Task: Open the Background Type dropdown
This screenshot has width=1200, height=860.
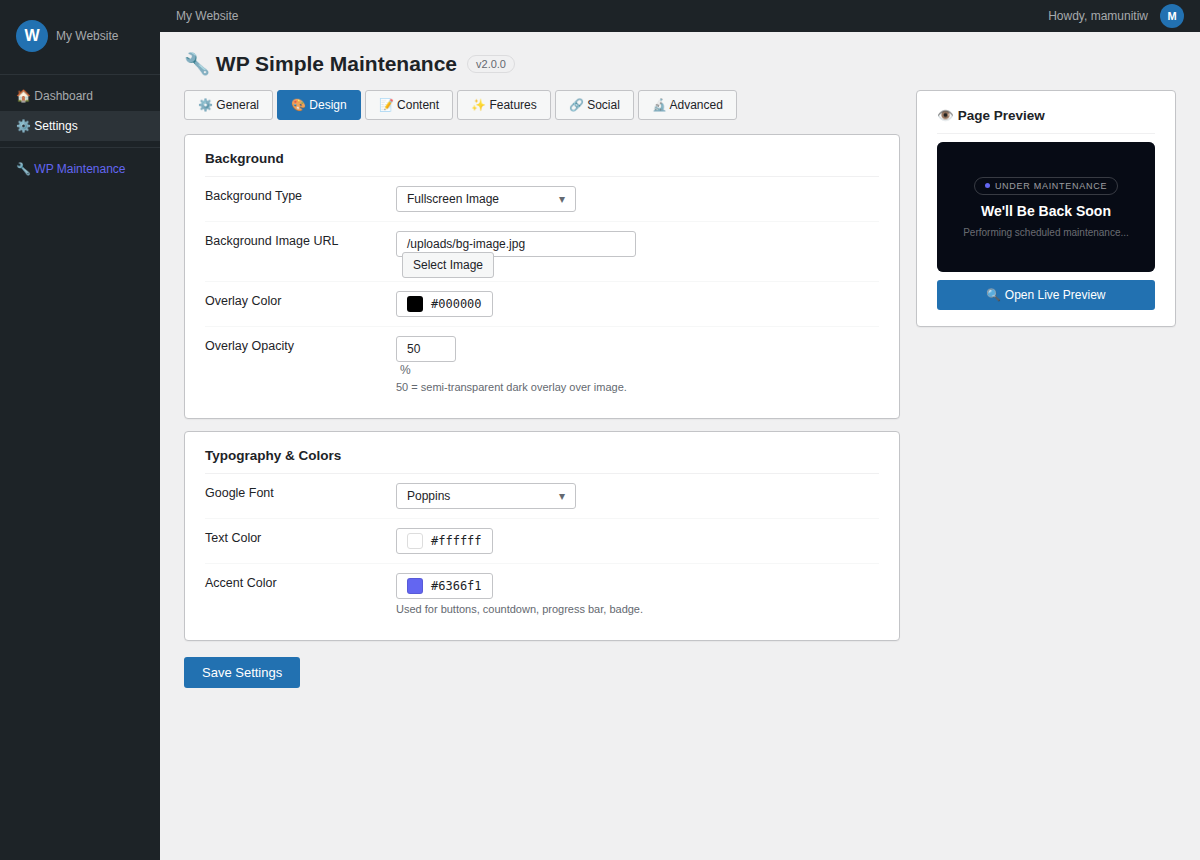Action: click(x=485, y=198)
